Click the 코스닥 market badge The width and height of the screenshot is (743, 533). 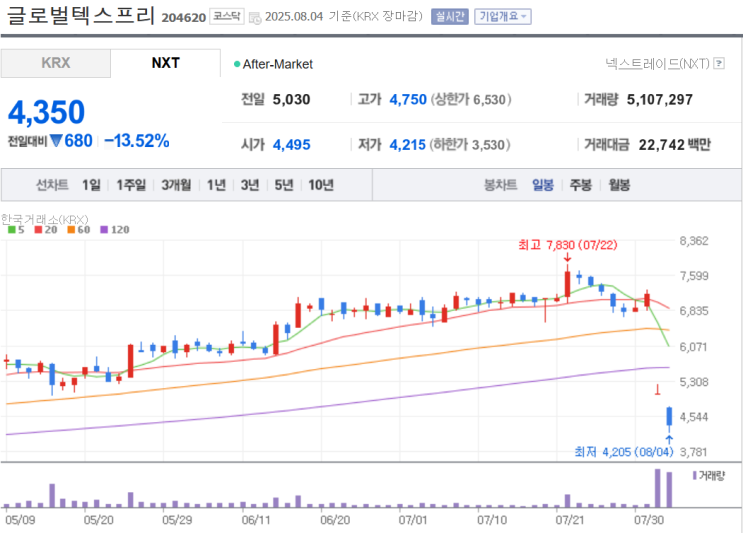point(227,17)
